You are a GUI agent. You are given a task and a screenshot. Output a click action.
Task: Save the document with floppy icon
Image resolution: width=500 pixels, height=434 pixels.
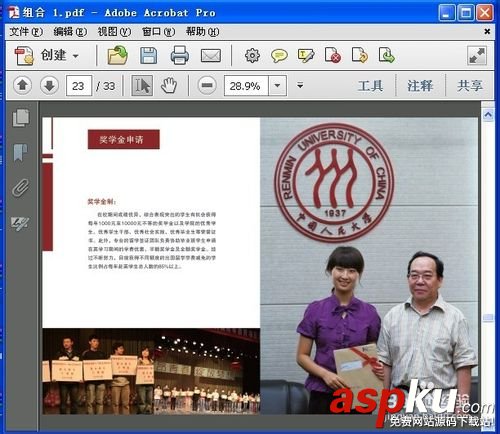[x=149, y=56]
